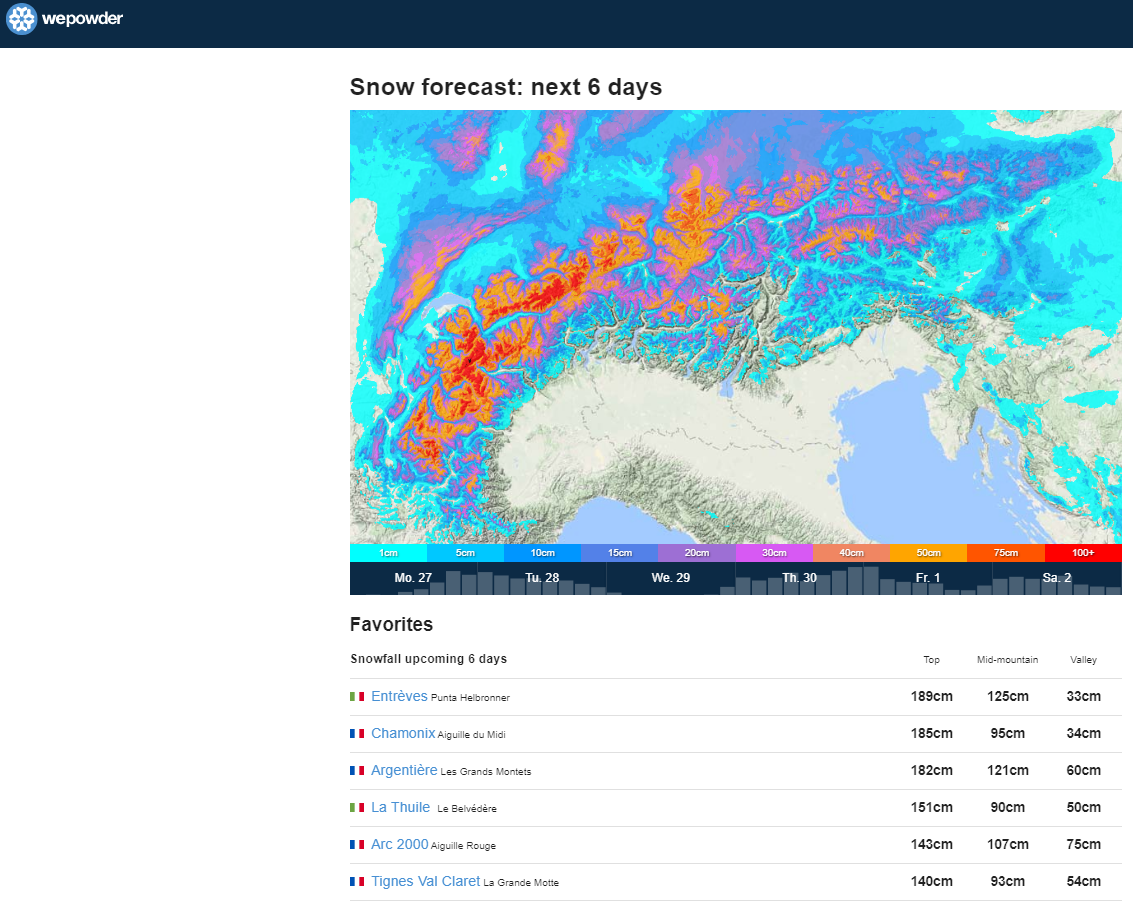Click the French flag beside Argentière
Screen dimensions: 1133x910
pos(357,770)
